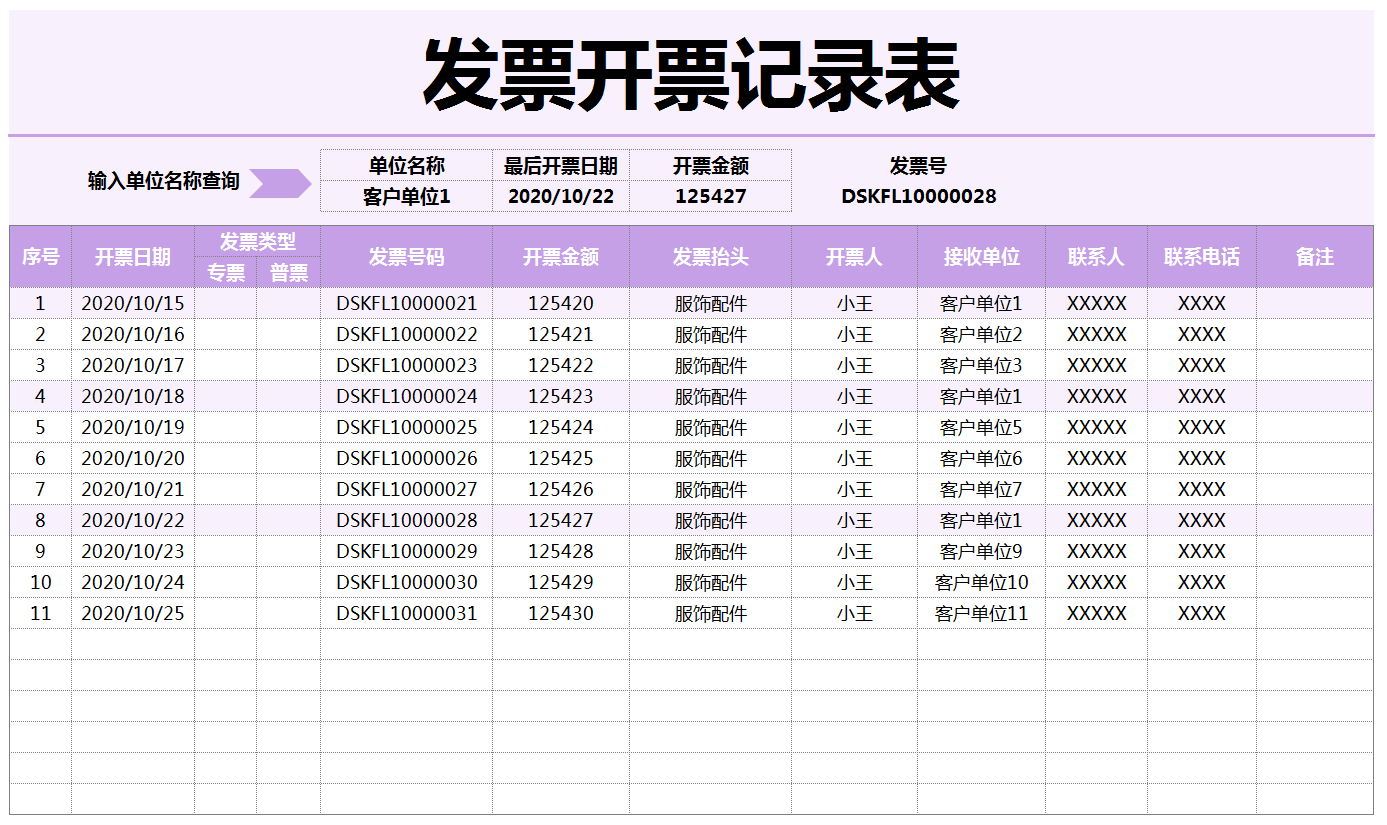This screenshot has height=825, width=1387.
Task: Select the 备注 cell in row DSKFL10000026
Action: (x=1315, y=458)
